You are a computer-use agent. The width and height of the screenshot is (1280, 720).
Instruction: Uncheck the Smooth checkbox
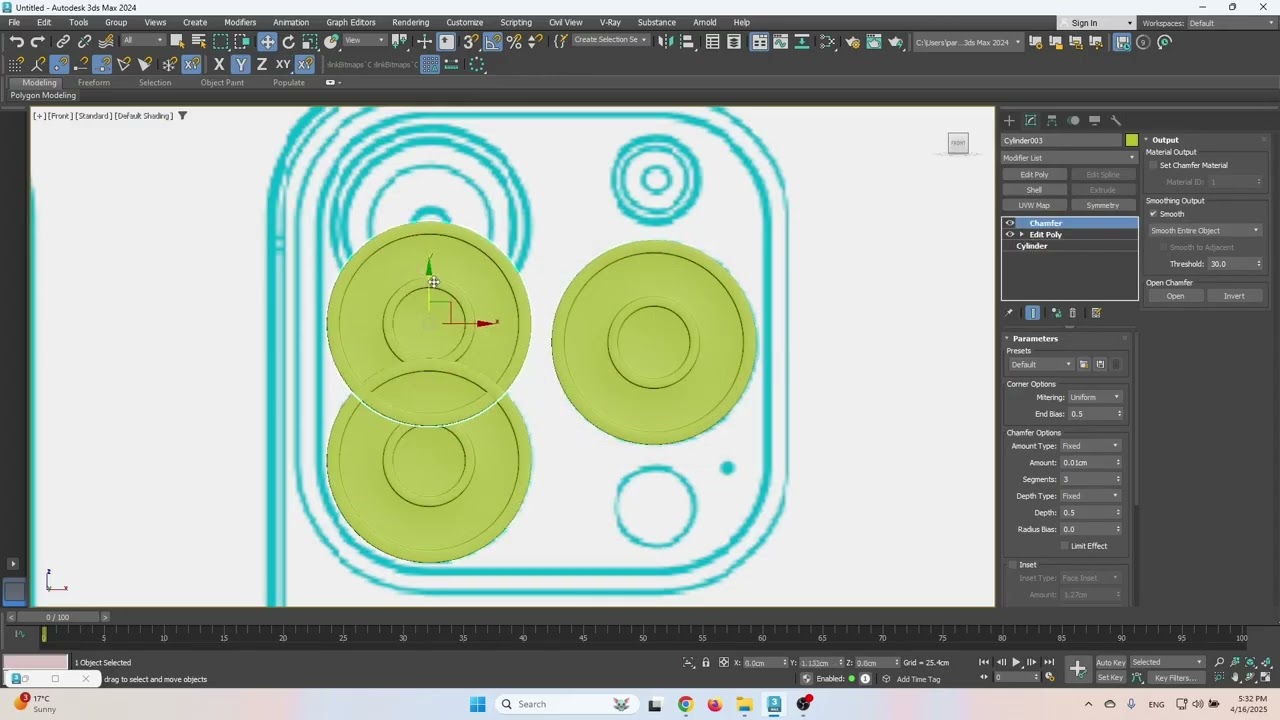pyautogui.click(x=1153, y=214)
